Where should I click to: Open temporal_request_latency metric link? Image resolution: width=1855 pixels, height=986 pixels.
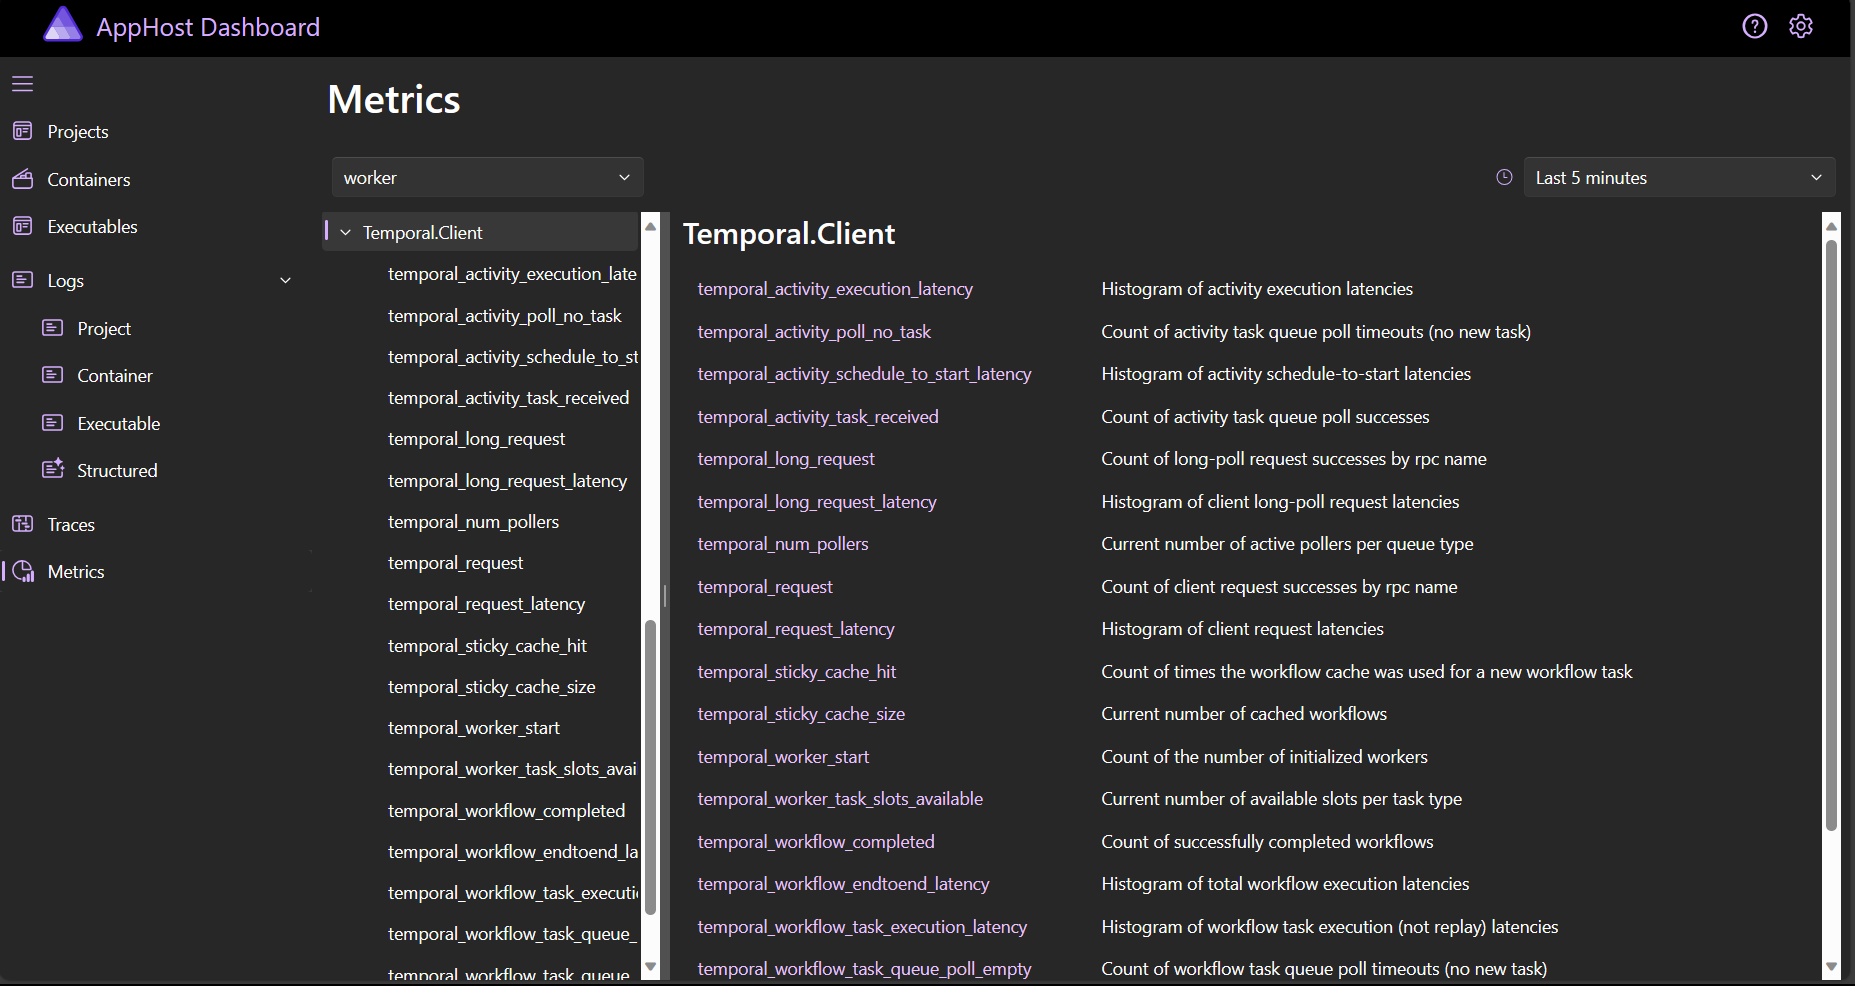point(796,629)
